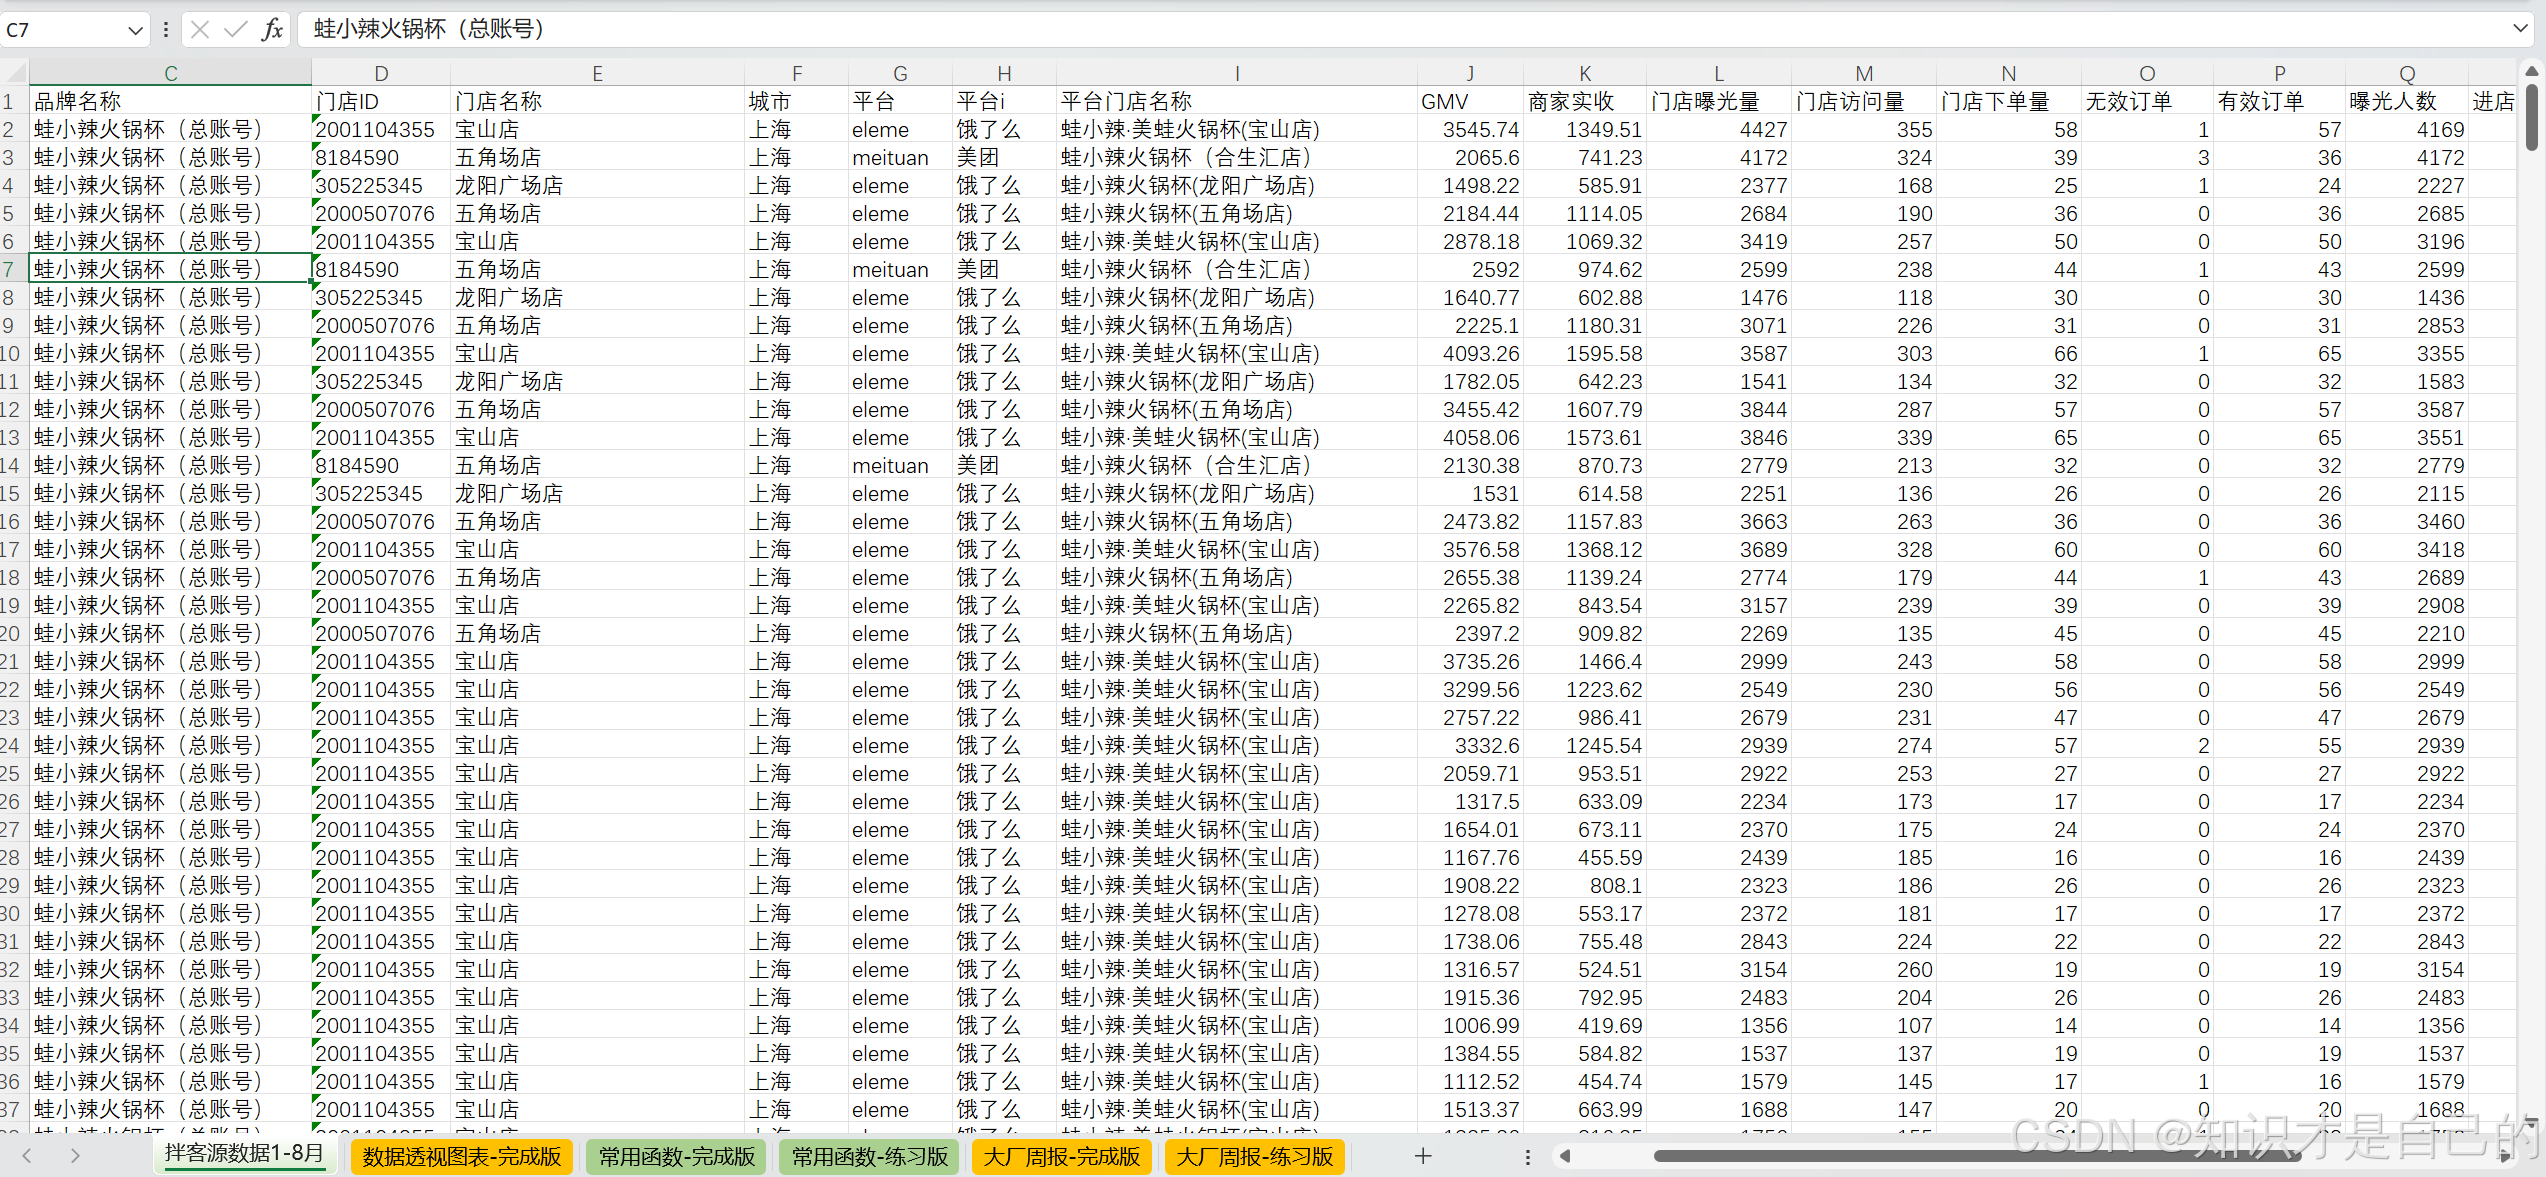Click the confirm entry checkmark icon
This screenshot has height=1177, width=2546.
coord(236,29)
